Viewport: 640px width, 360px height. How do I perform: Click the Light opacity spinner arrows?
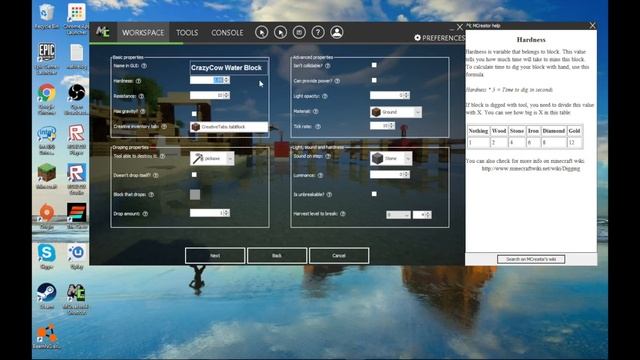407,95
